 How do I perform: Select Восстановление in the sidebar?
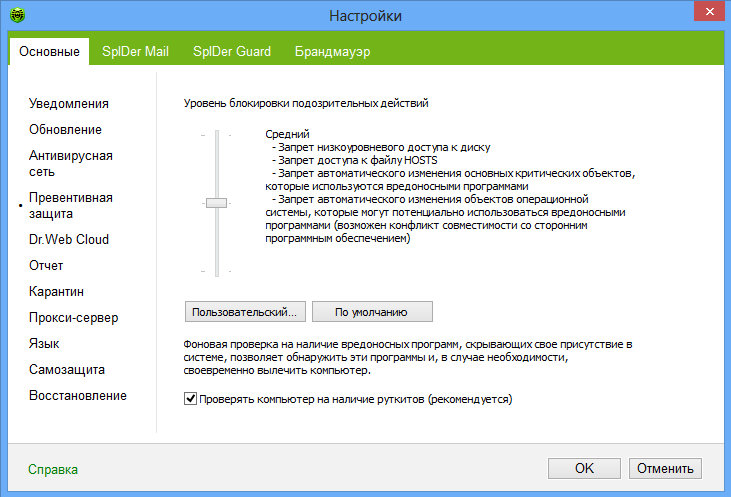(x=77, y=396)
